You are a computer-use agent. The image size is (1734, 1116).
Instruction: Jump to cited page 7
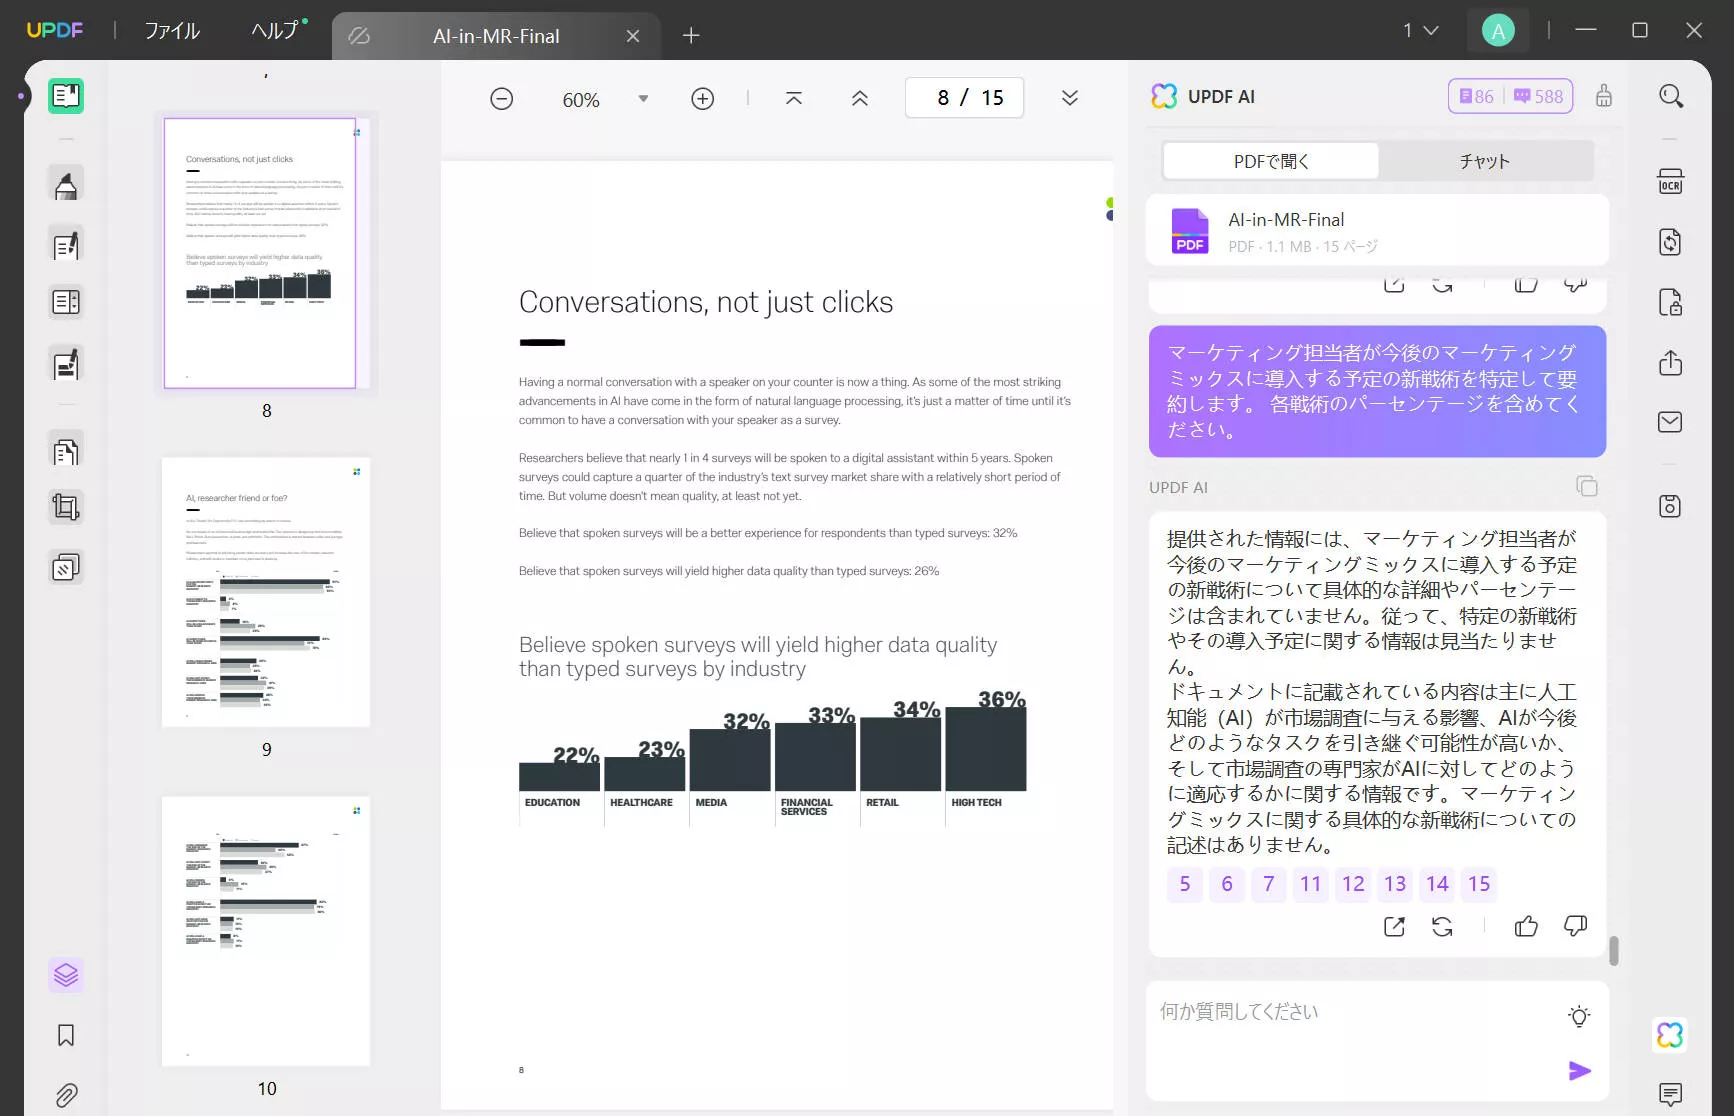coord(1269,884)
